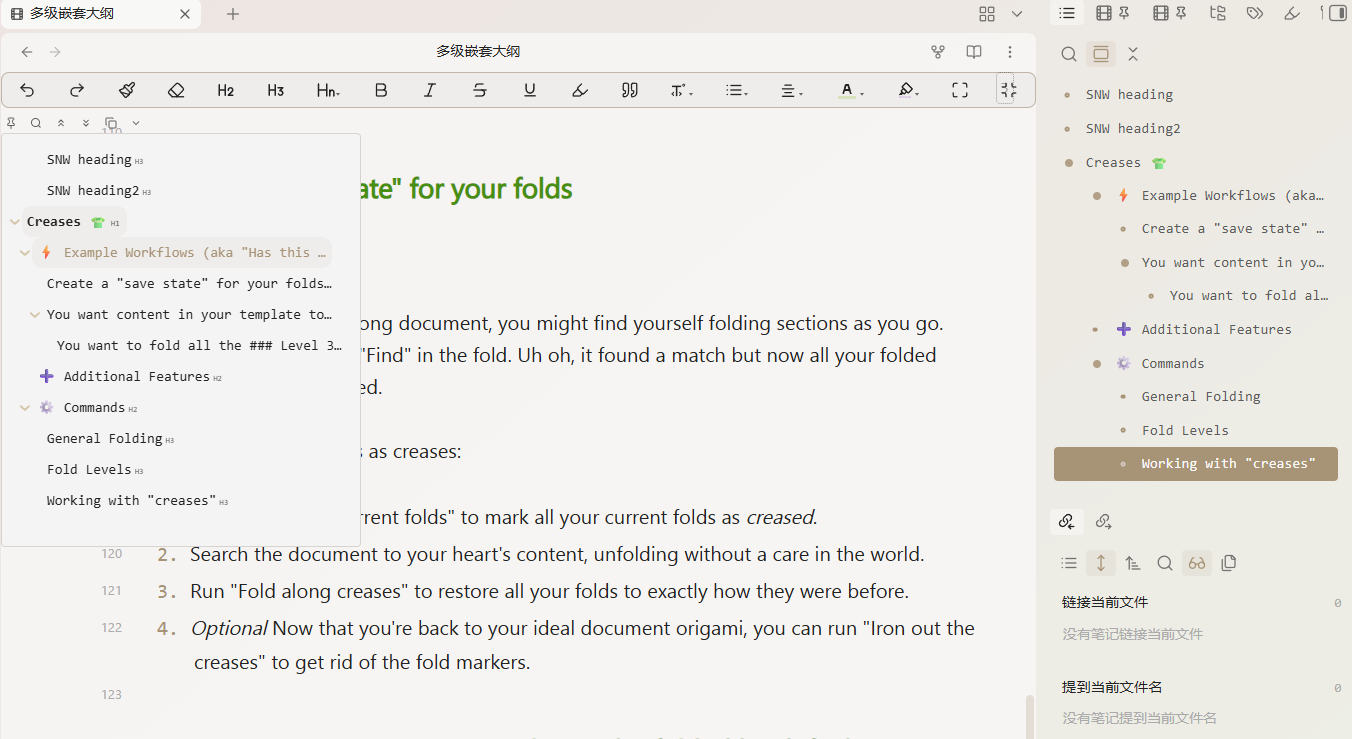
Task: Toggle show more context glasses icon
Action: coord(1196,563)
